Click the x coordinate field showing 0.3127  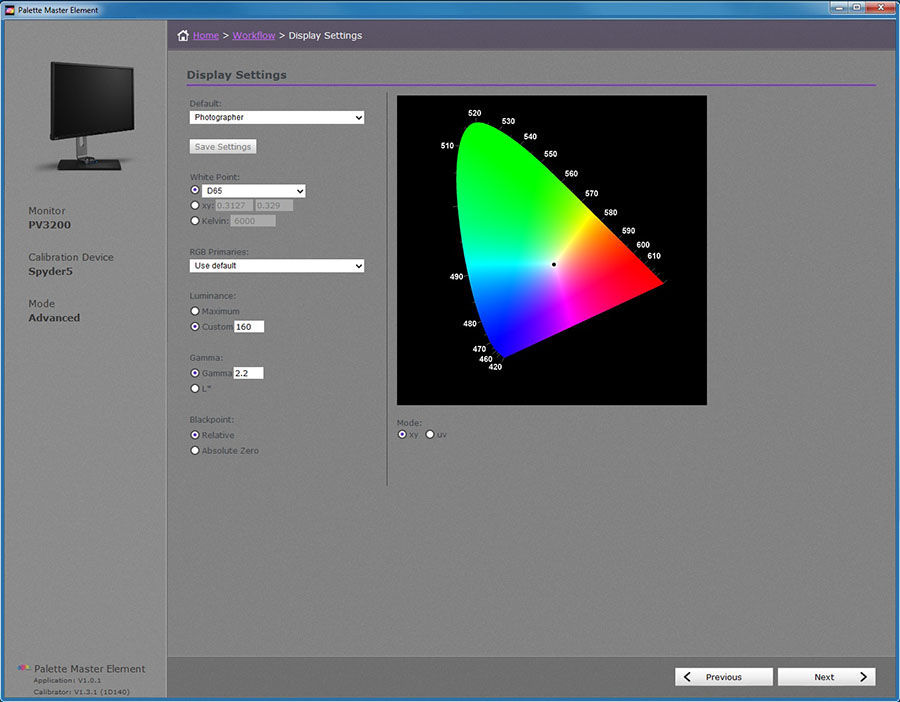234,205
